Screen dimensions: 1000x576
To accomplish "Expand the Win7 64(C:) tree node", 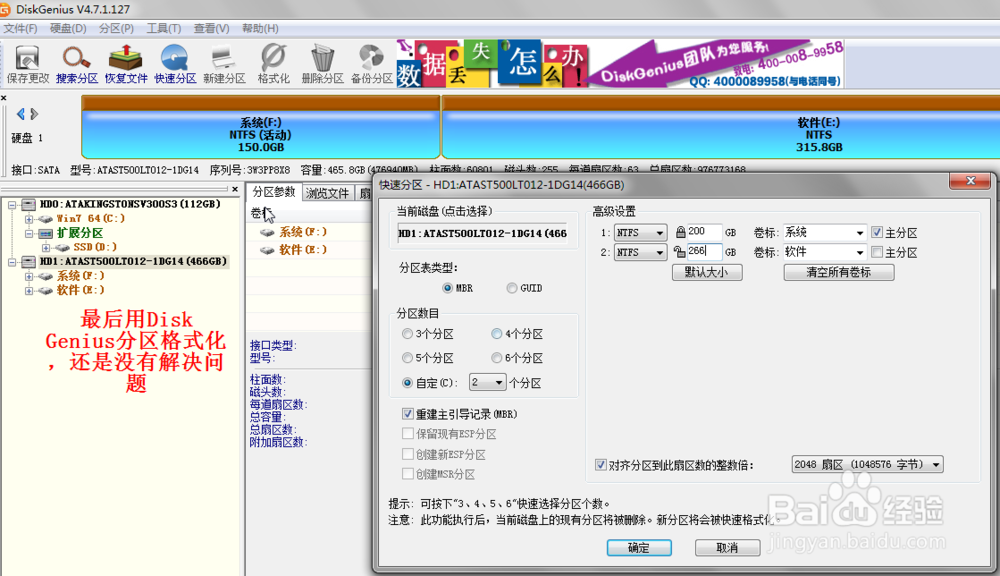I will pos(29,219).
